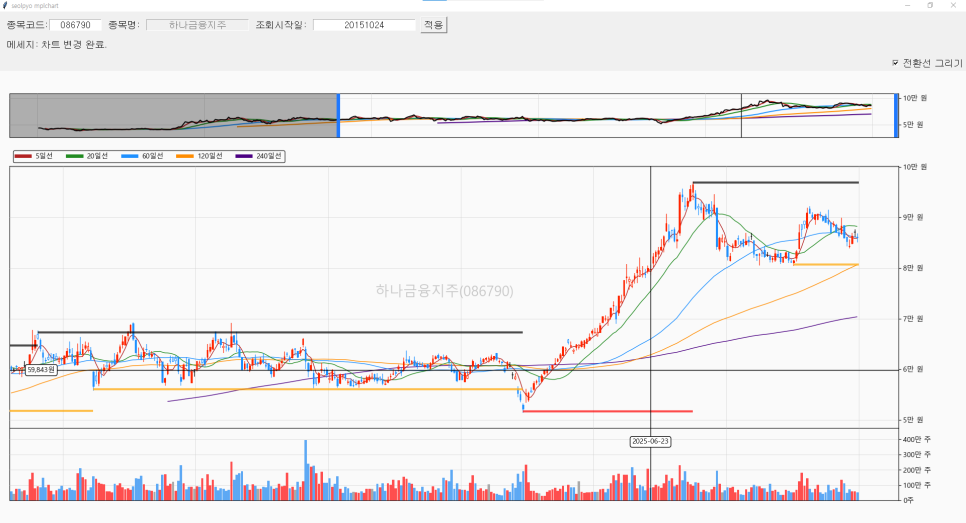Click the 240일선 legend entry
The width and height of the screenshot is (966, 523).
(259, 156)
